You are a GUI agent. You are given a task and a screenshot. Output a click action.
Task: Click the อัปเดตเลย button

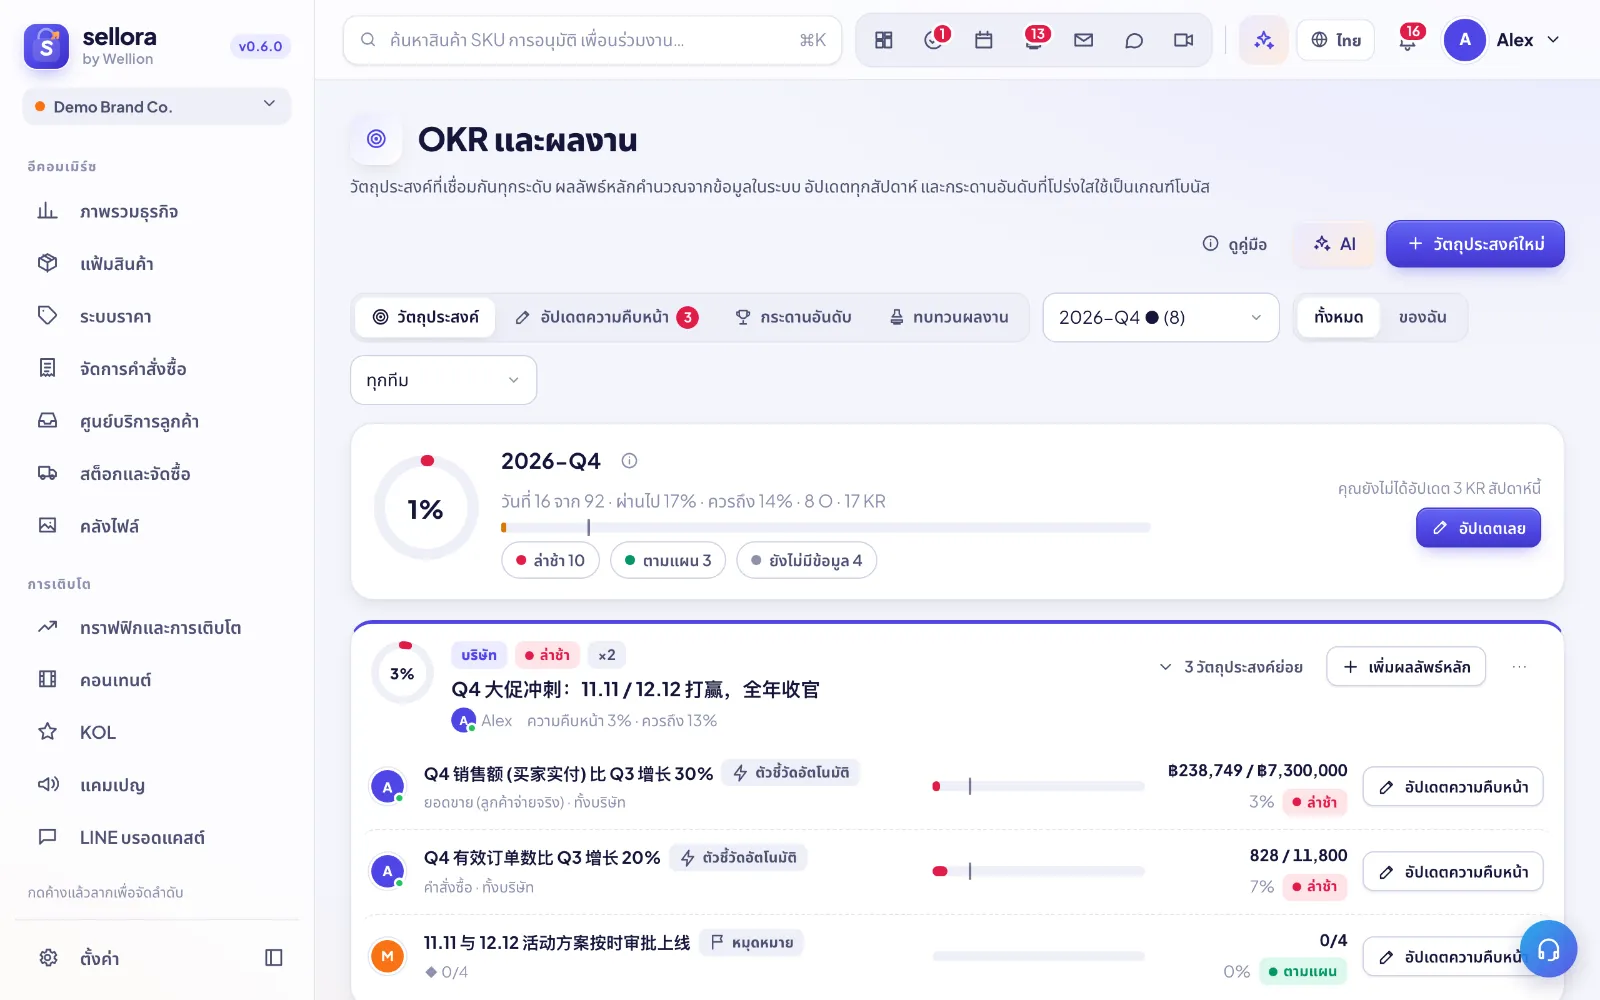(x=1478, y=528)
